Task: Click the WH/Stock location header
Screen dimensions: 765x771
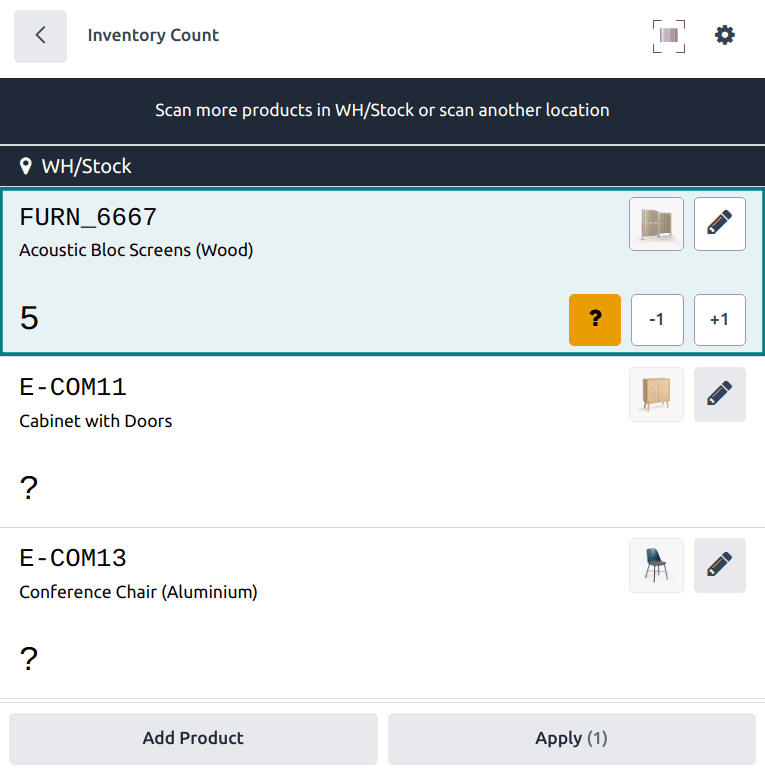Action: pyautogui.click(x=86, y=166)
